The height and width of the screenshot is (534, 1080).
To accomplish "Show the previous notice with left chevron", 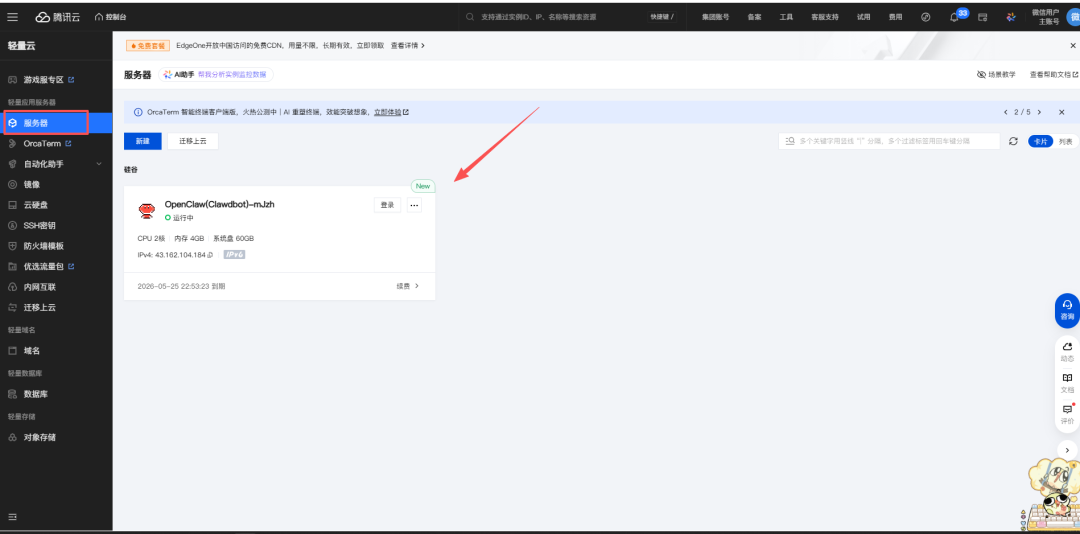I will click(1005, 112).
